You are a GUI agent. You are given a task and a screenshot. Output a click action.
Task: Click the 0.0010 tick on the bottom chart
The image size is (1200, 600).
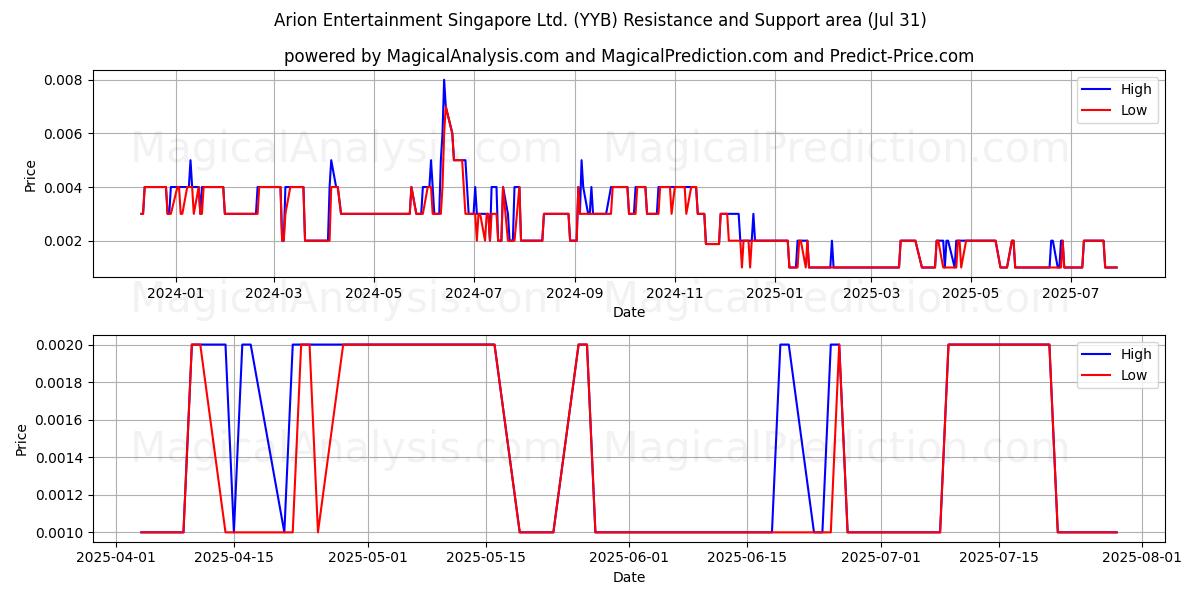(60, 533)
